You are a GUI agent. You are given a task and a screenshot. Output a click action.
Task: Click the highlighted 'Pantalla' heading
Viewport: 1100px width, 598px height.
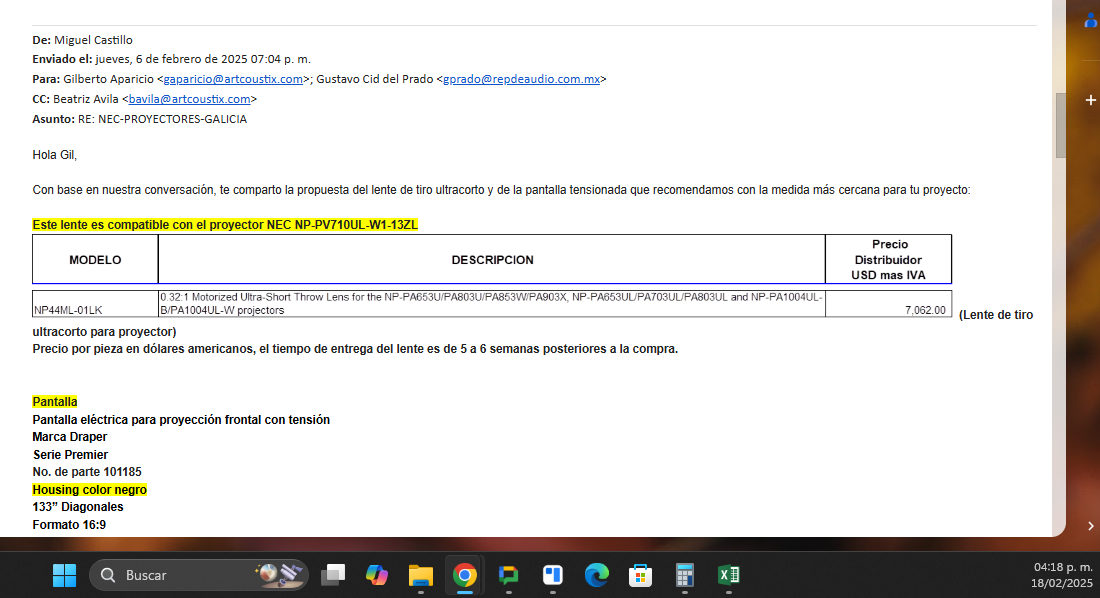[55, 401]
